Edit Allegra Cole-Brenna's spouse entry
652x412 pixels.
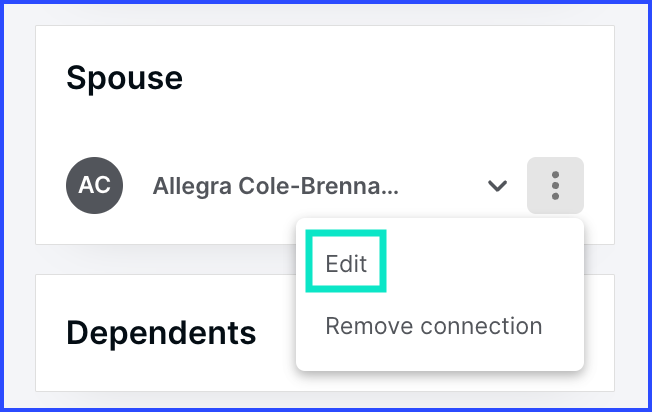coord(346,264)
